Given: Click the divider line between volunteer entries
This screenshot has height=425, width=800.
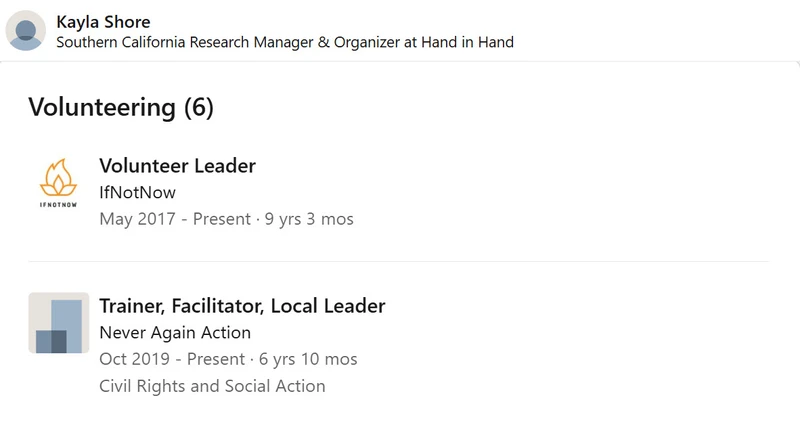Looking at the screenshot, I should pos(398,261).
